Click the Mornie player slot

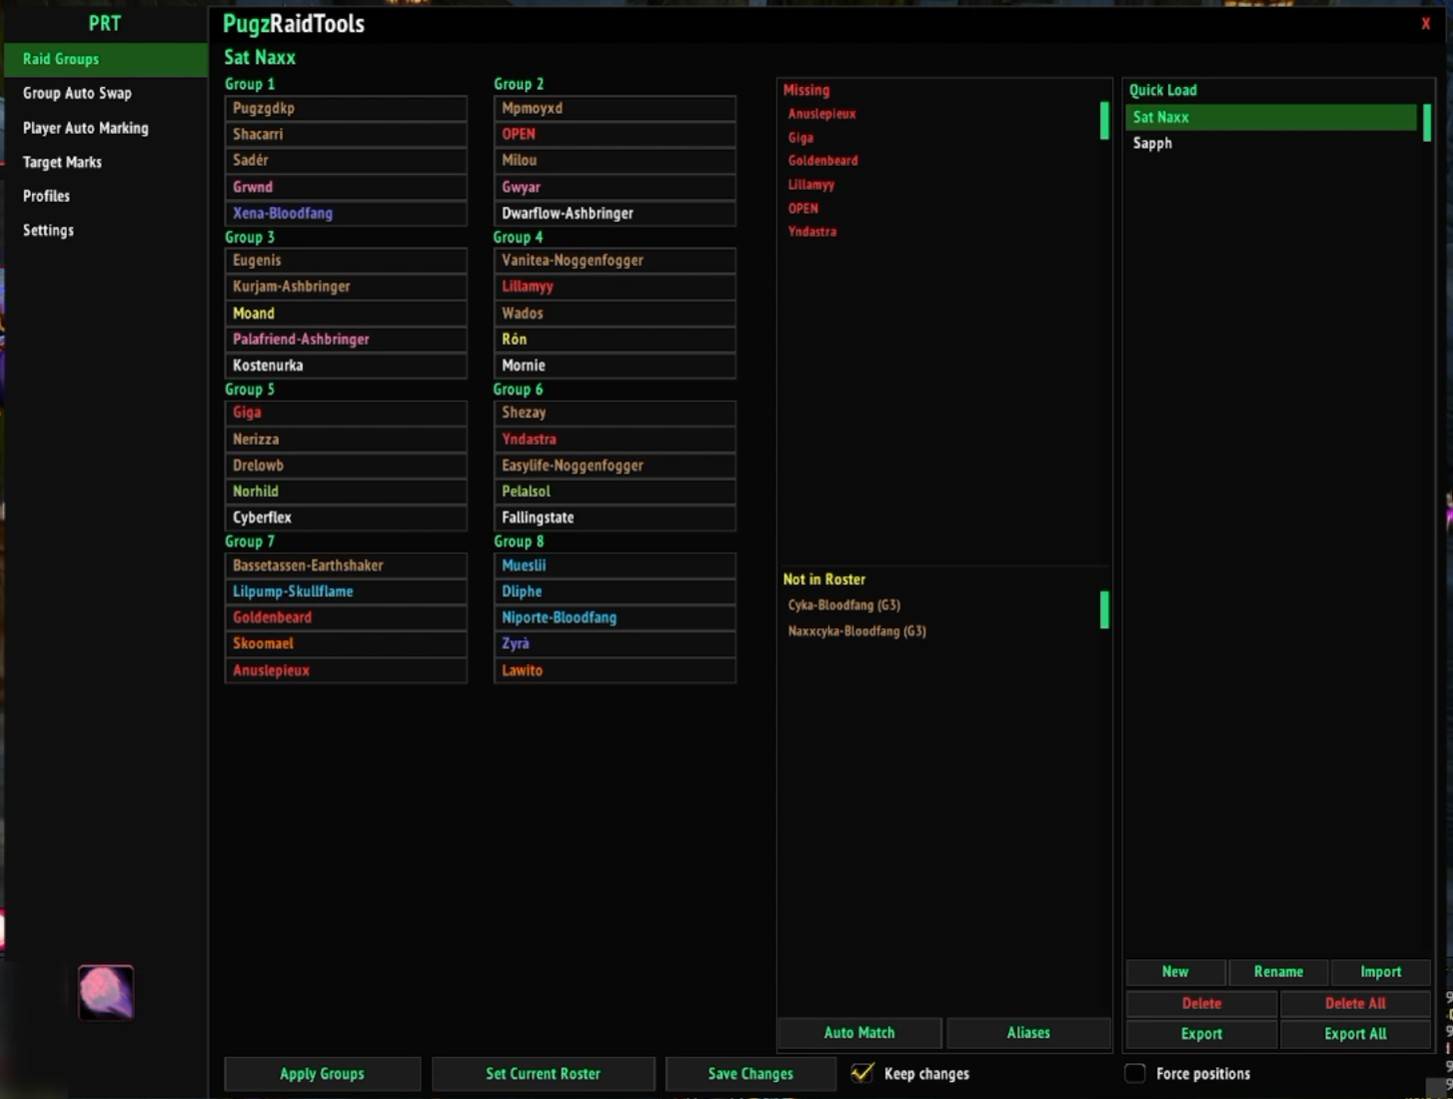615,365
